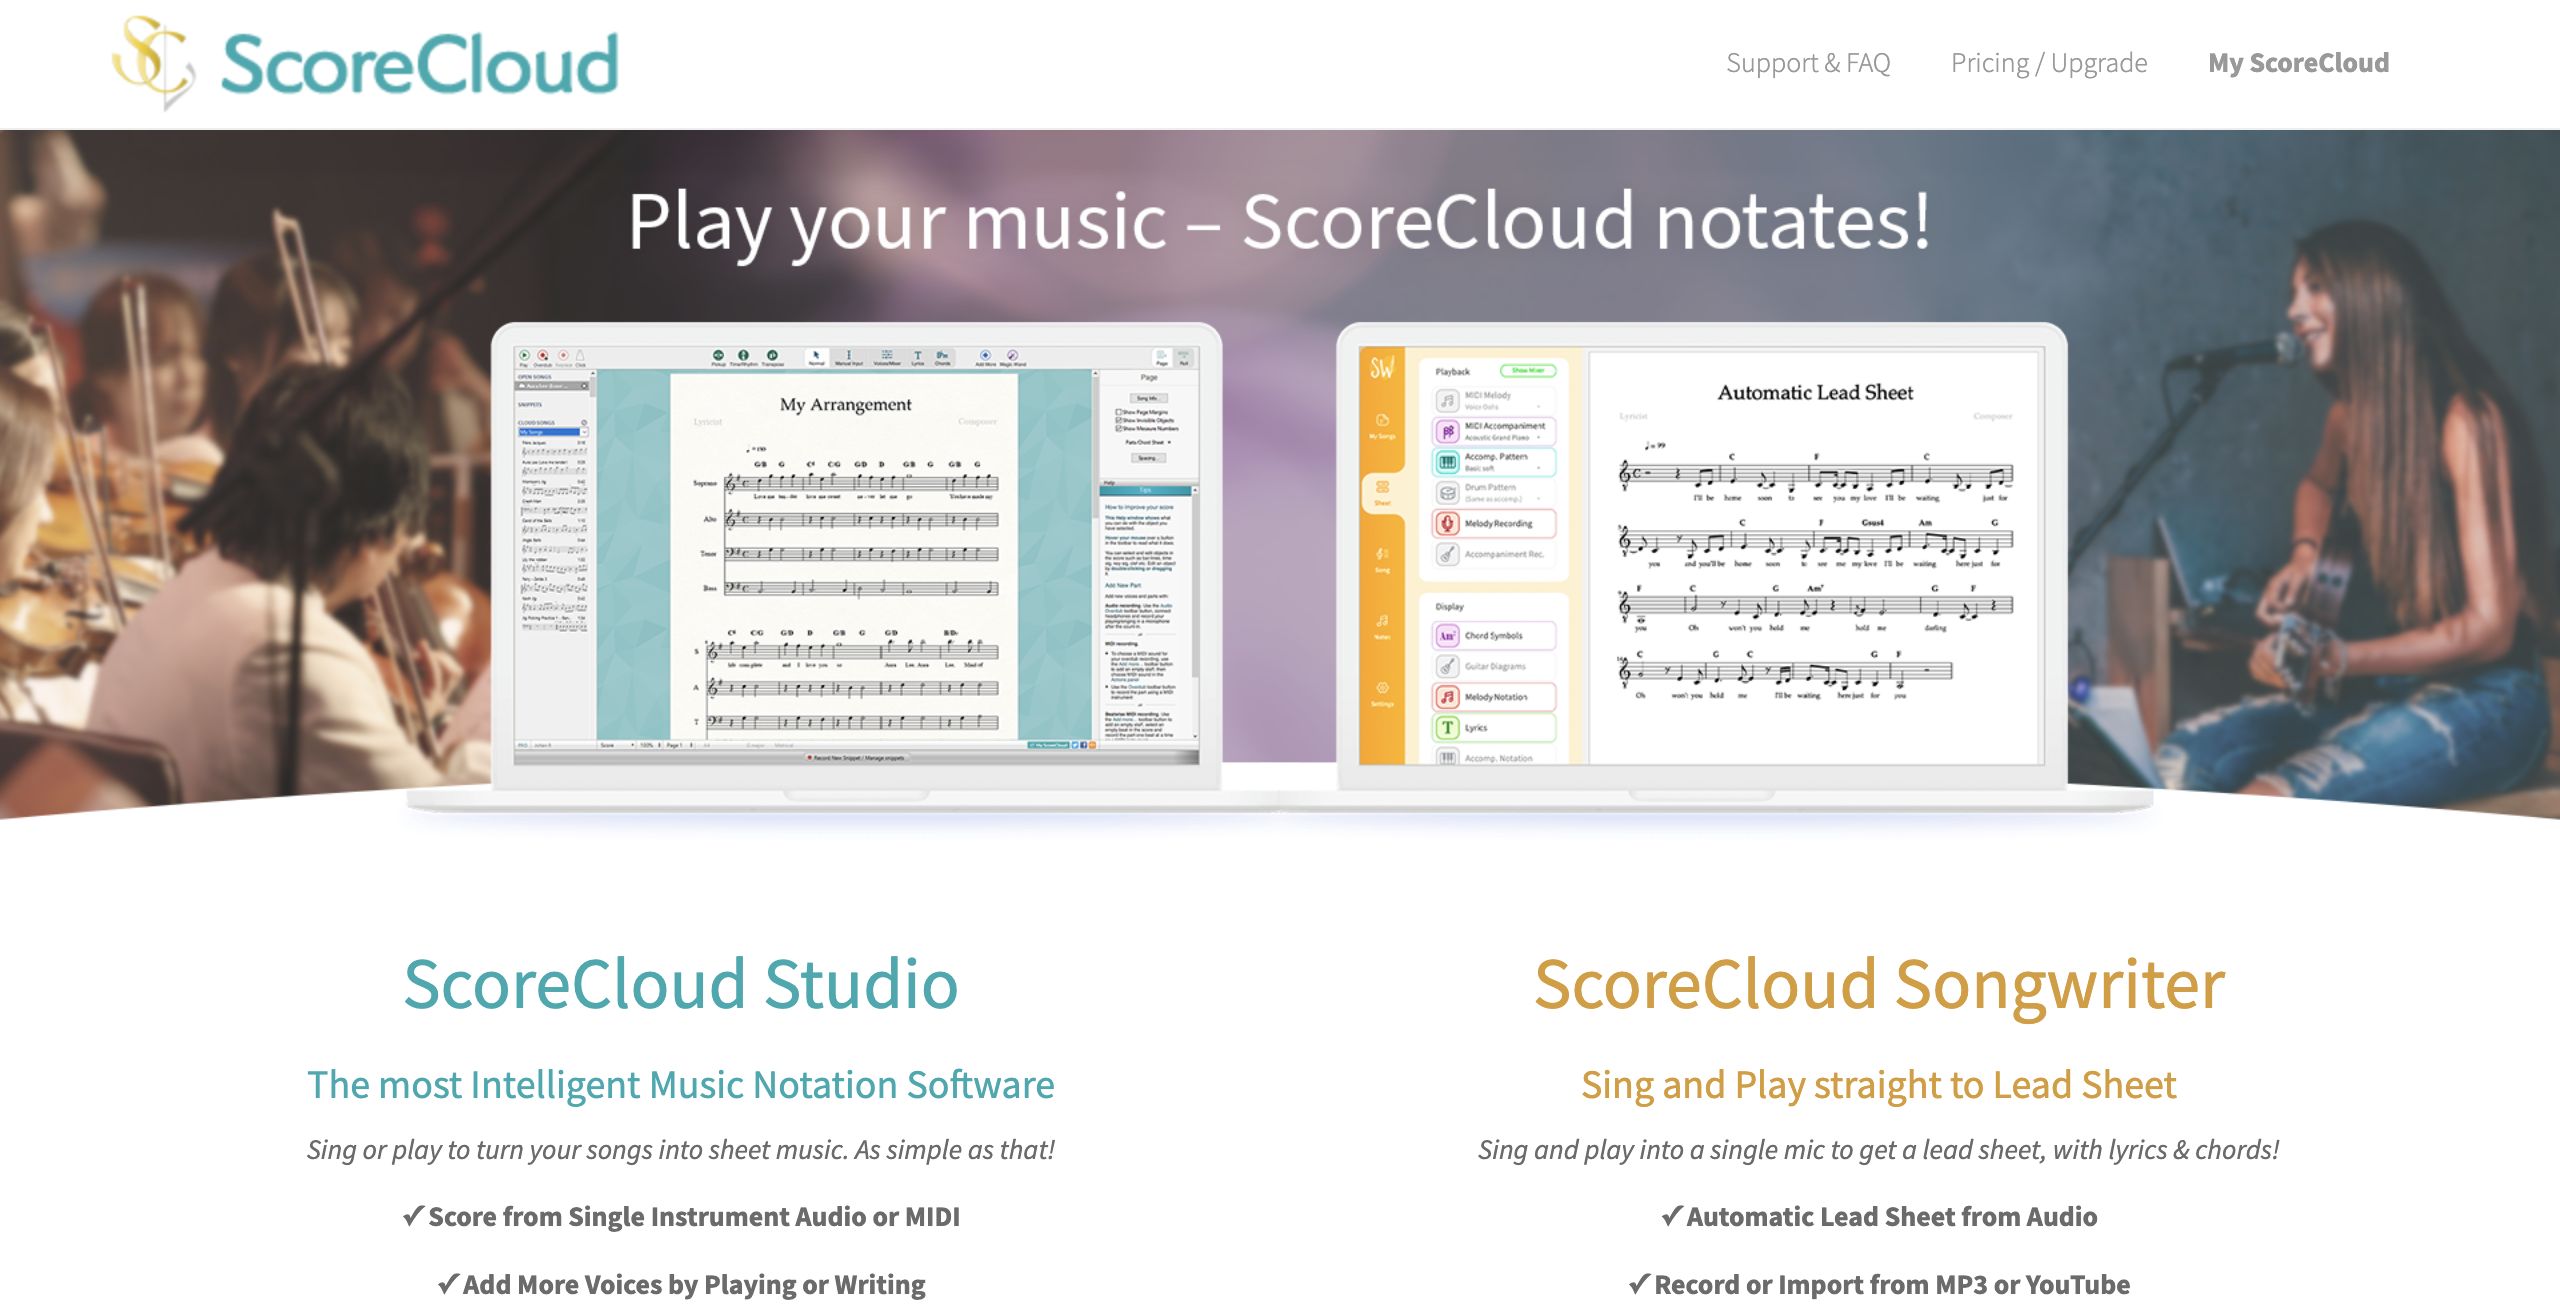
Task: Click the ScoreCloud Studio heading
Action: pos(681,984)
